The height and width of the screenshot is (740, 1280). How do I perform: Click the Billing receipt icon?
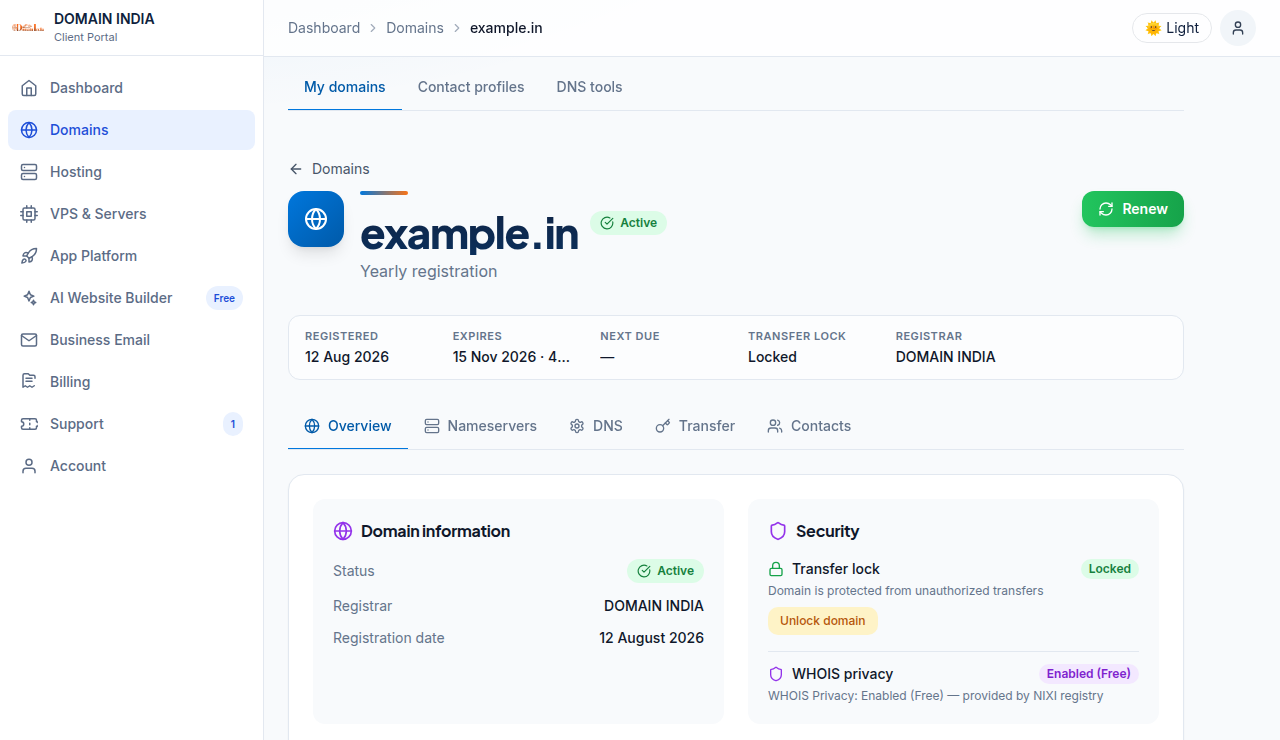pyautogui.click(x=29, y=382)
